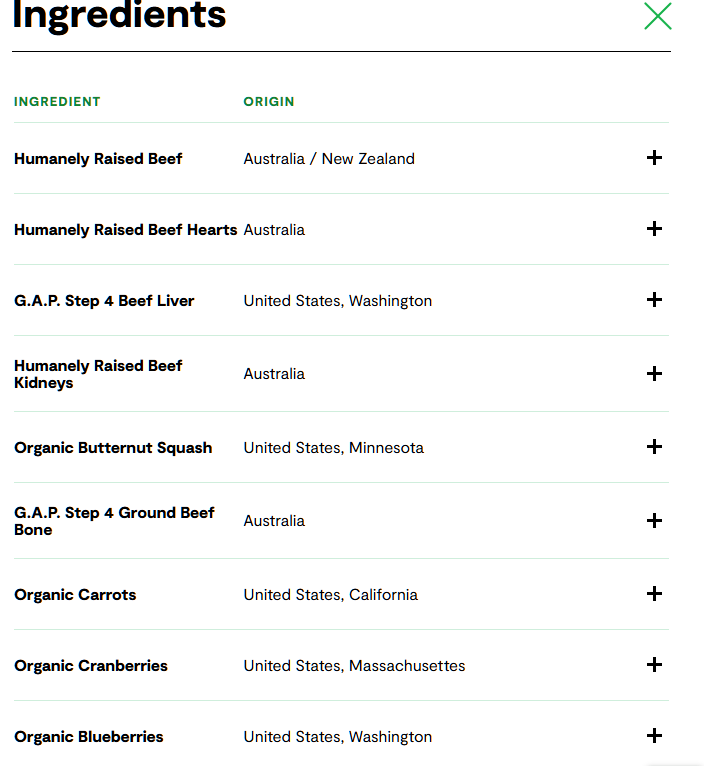Expand the Humanely Raised Beef plus icon
Screen dimensions: 704x766
click(654, 158)
